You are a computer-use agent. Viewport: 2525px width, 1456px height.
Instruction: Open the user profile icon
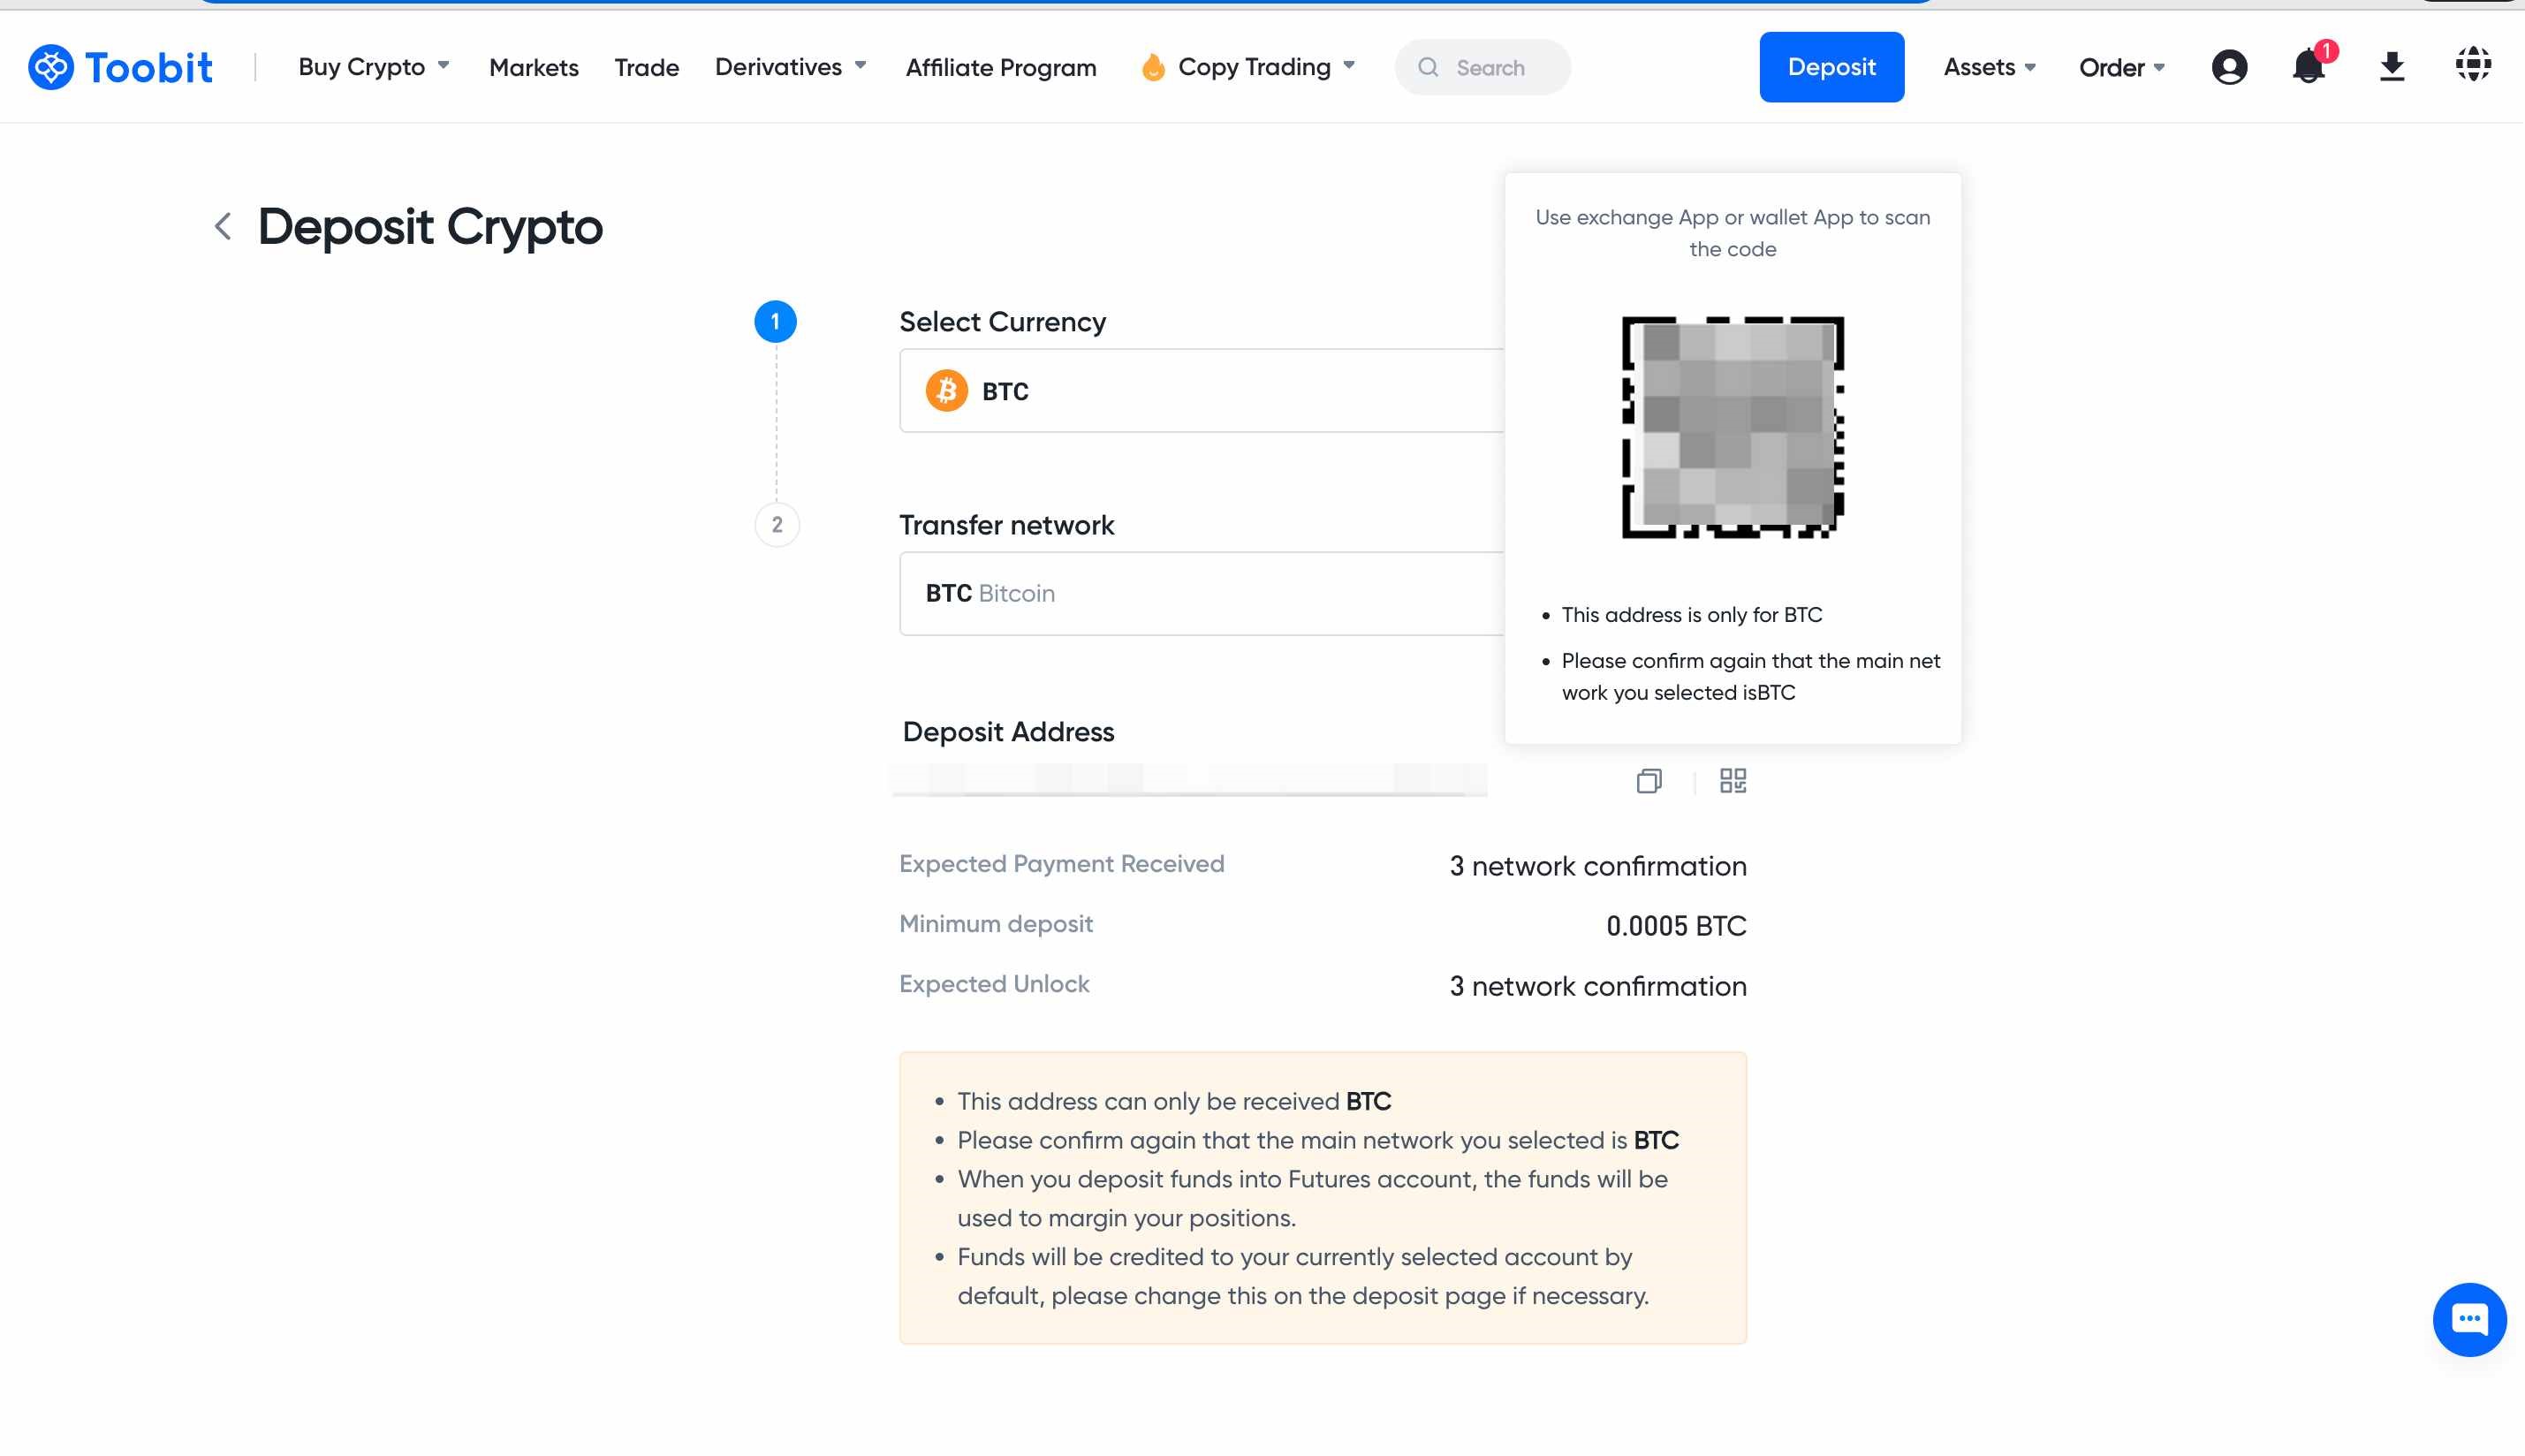[2229, 67]
